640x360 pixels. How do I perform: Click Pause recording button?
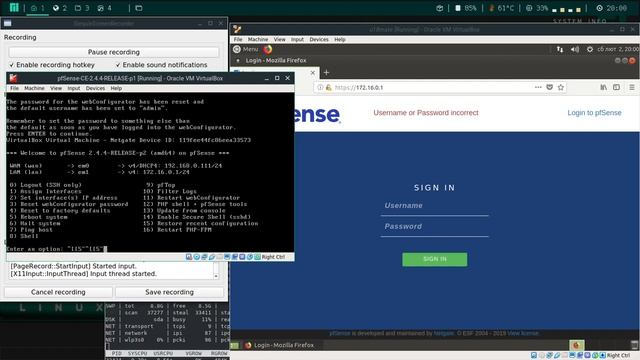[x=114, y=52]
